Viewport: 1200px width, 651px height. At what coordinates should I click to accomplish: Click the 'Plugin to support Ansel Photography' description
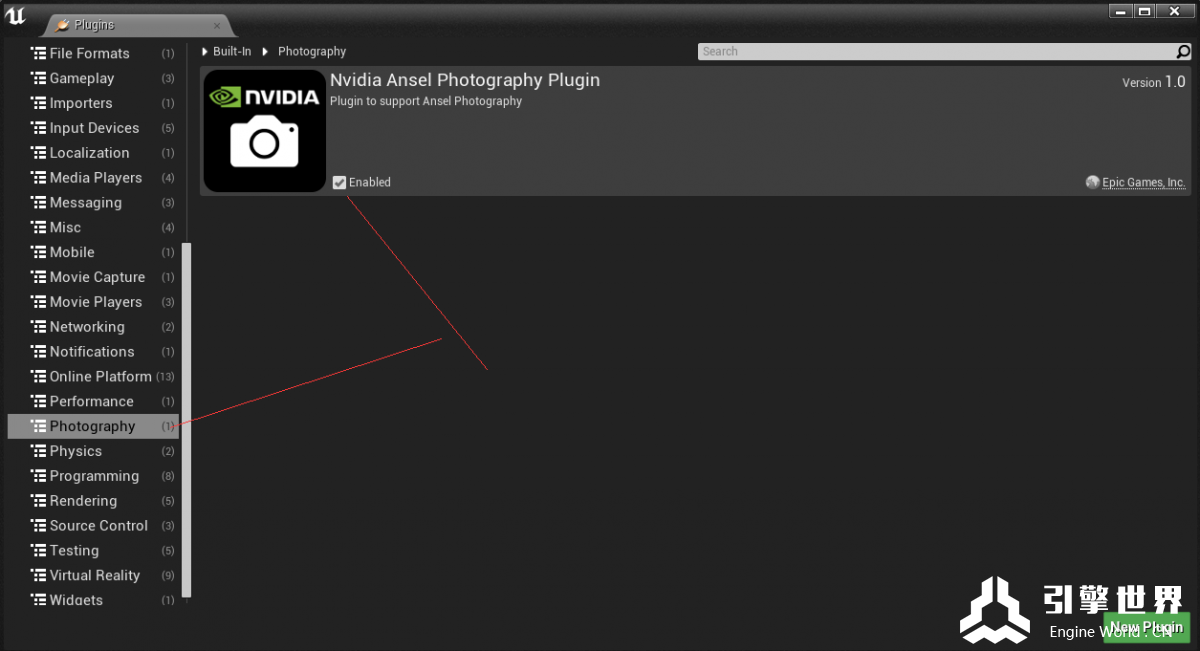point(426,101)
